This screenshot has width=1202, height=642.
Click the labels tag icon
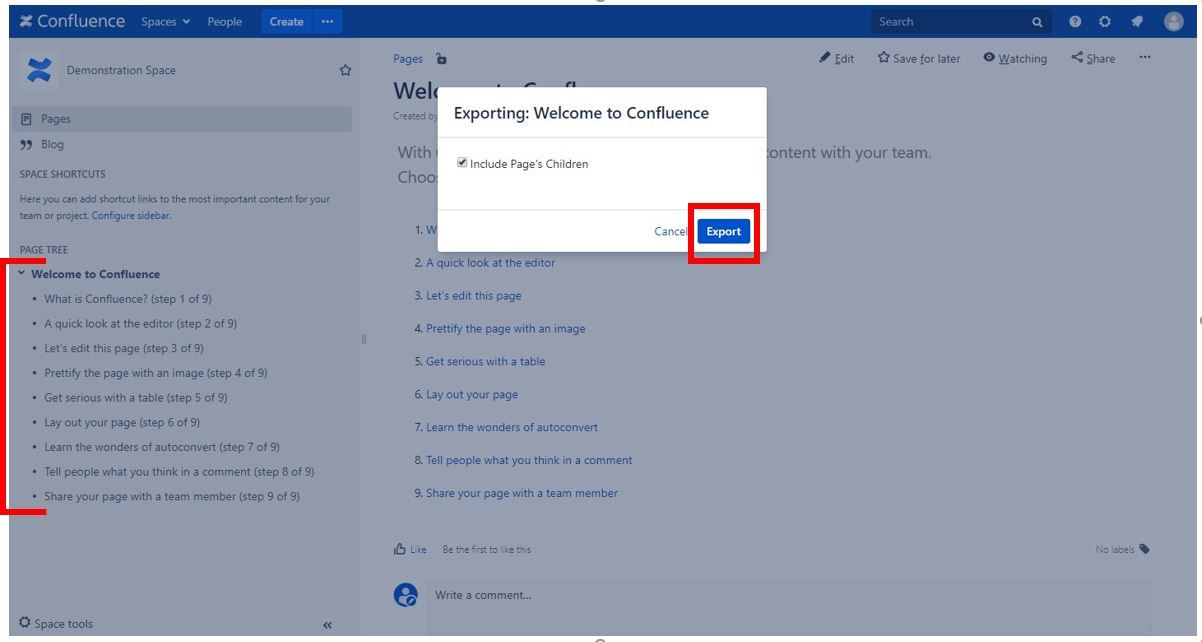pyautogui.click(x=1145, y=548)
